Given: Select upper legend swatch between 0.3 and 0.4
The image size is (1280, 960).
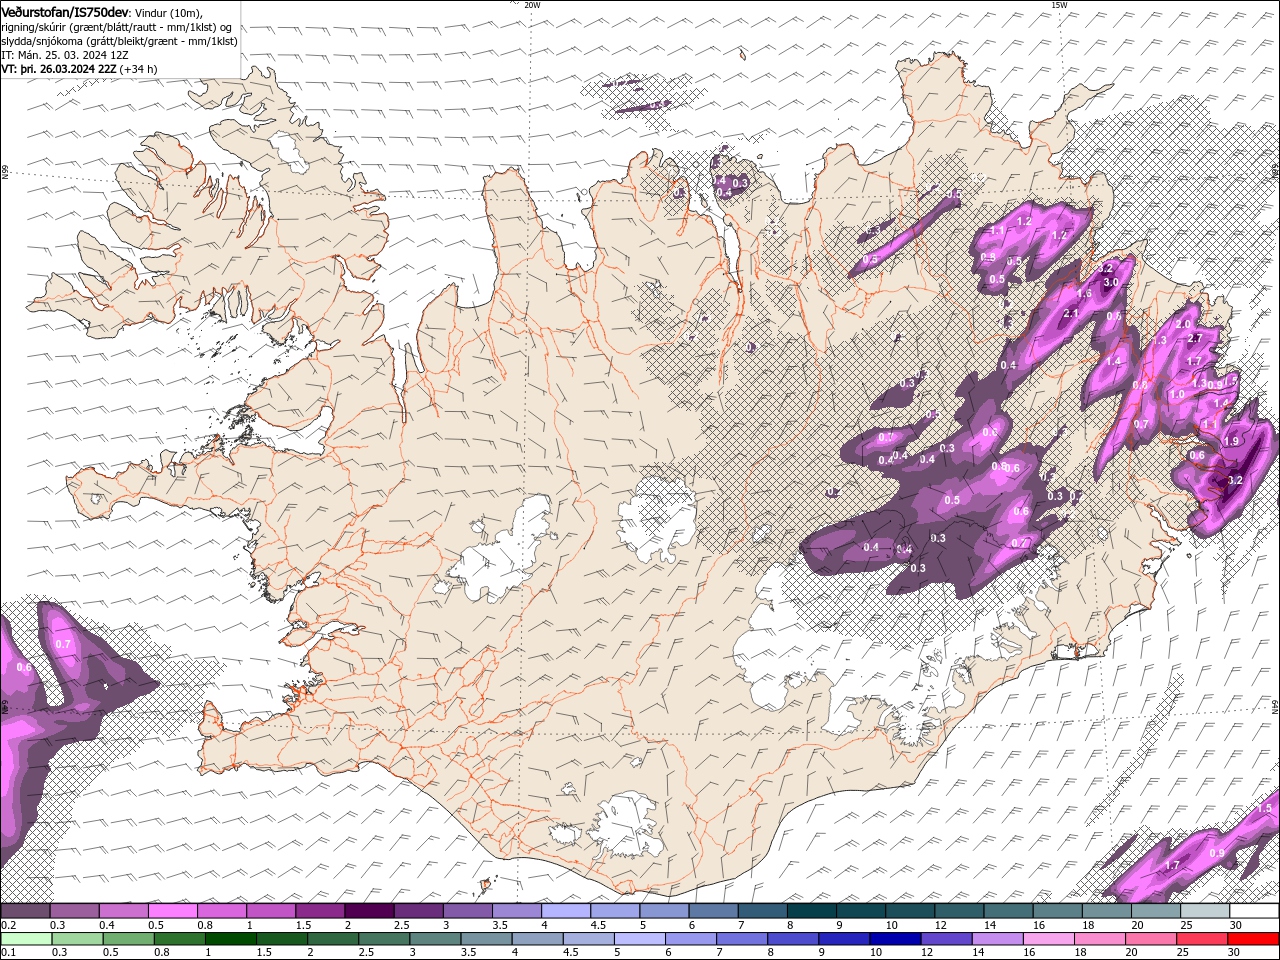Looking at the screenshot, I should point(75,911).
